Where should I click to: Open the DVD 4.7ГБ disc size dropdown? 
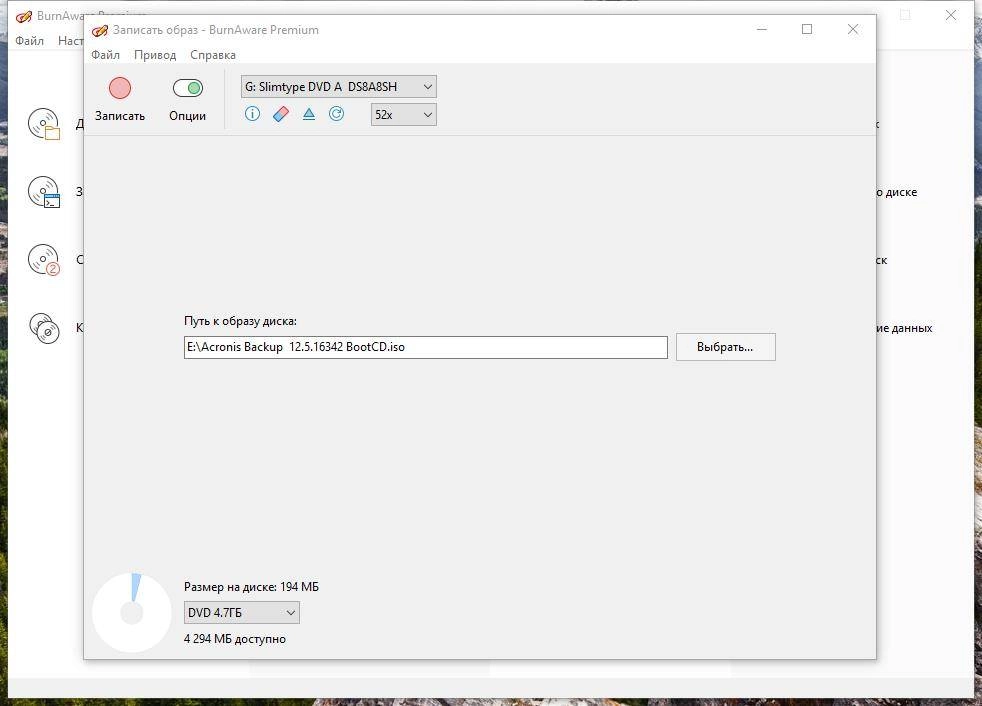242,613
